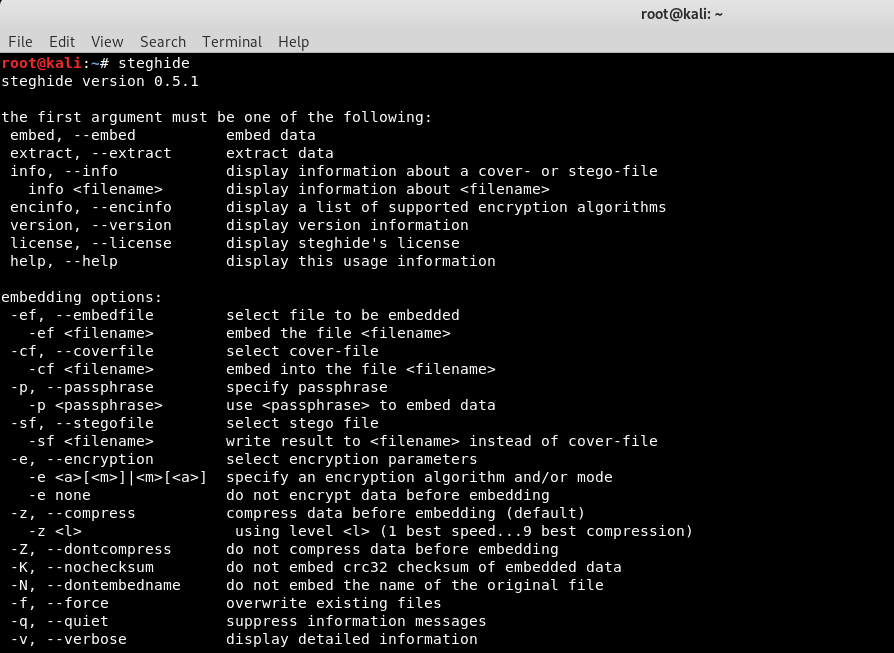Click the typed steghide command
894x653 pixels.
154,63
